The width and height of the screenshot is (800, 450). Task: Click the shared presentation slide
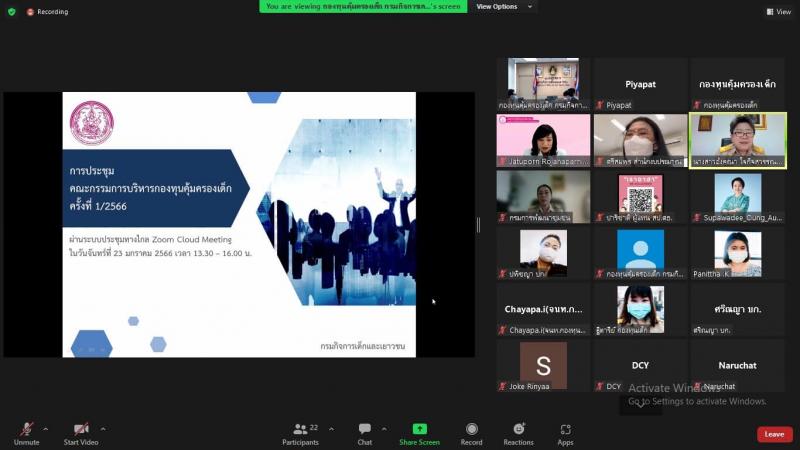239,224
